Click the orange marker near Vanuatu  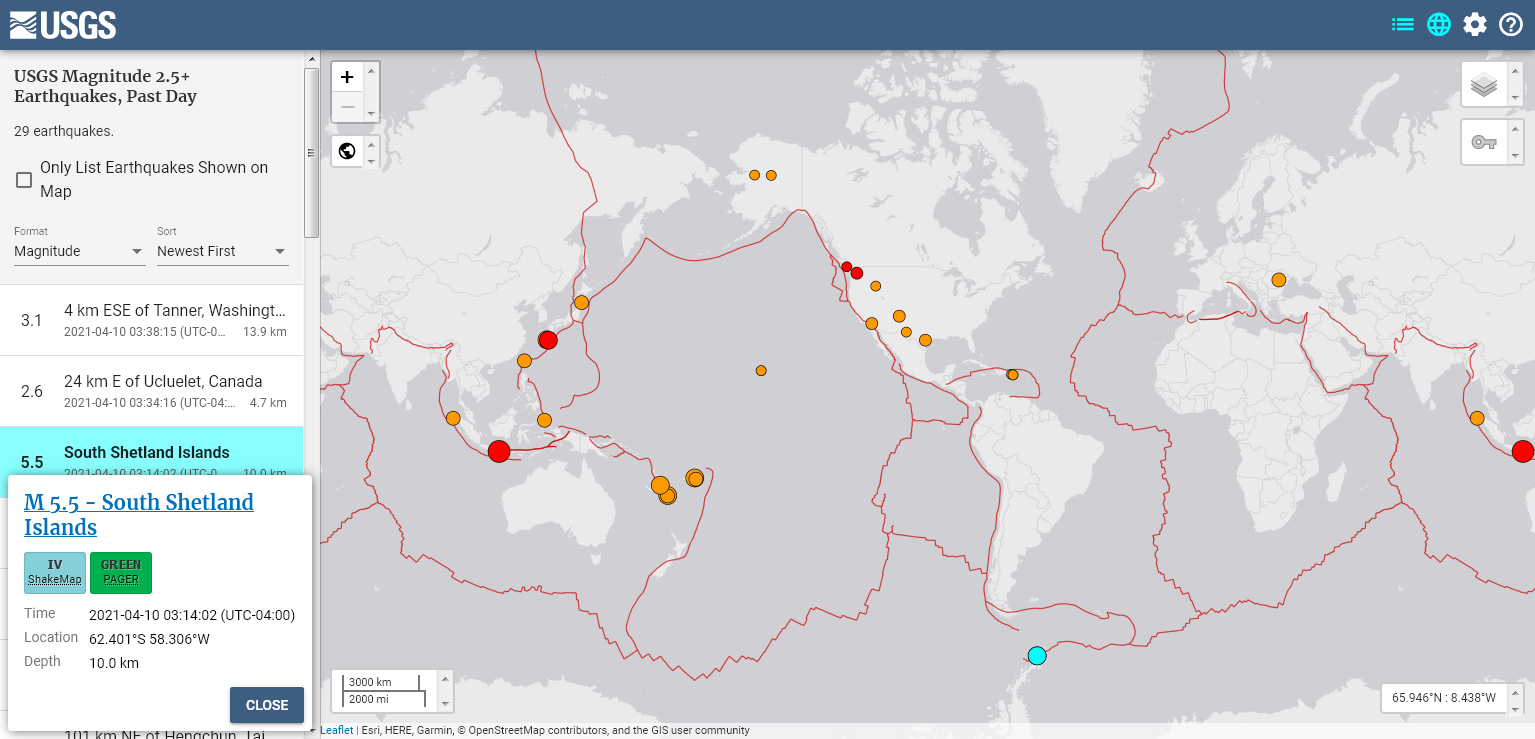pos(660,485)
